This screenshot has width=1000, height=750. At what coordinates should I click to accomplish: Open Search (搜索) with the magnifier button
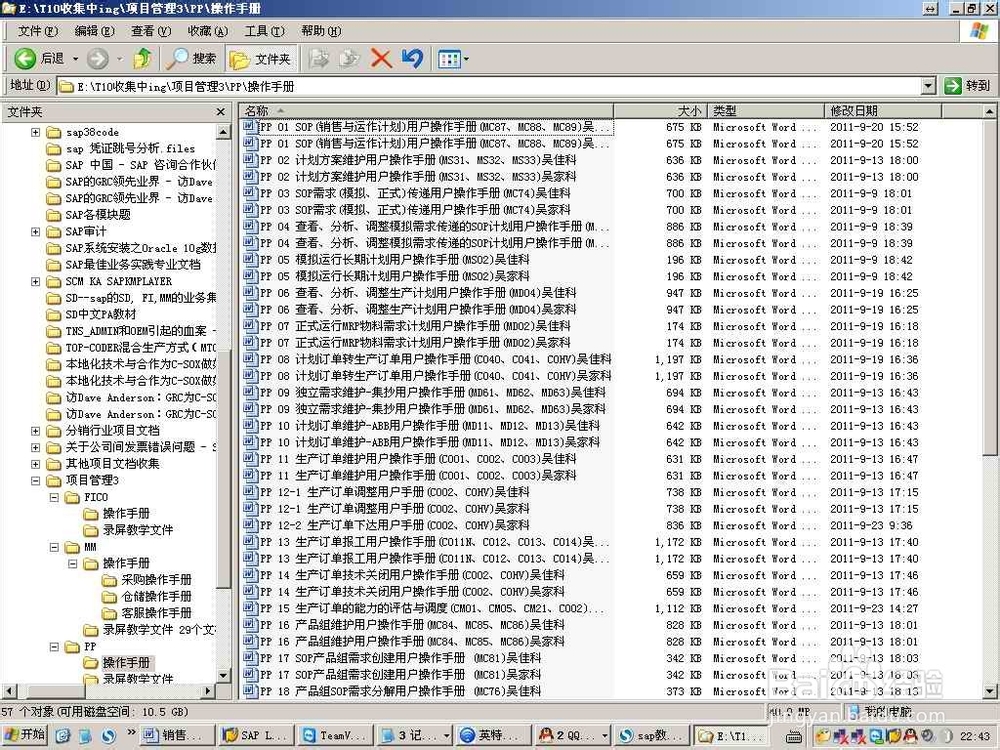pyautogui.click(x=192, y=59)
